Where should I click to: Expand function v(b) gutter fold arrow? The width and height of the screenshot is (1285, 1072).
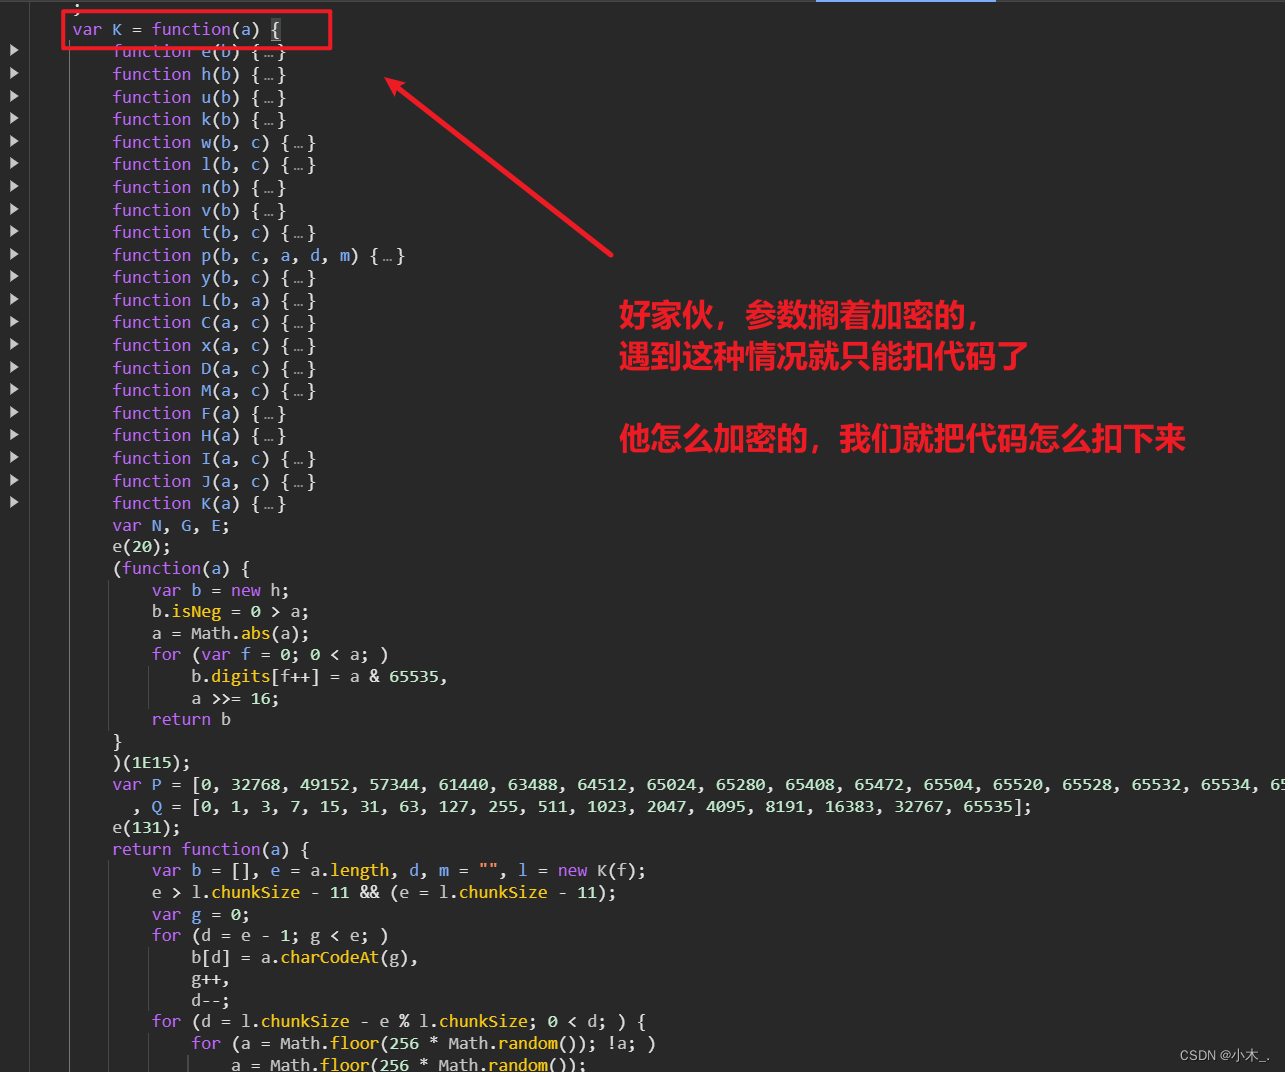(14, 209)
